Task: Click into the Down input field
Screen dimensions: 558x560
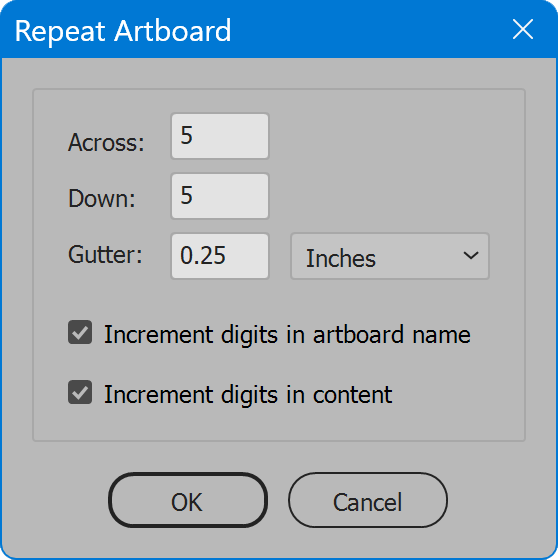Action: 220,196
